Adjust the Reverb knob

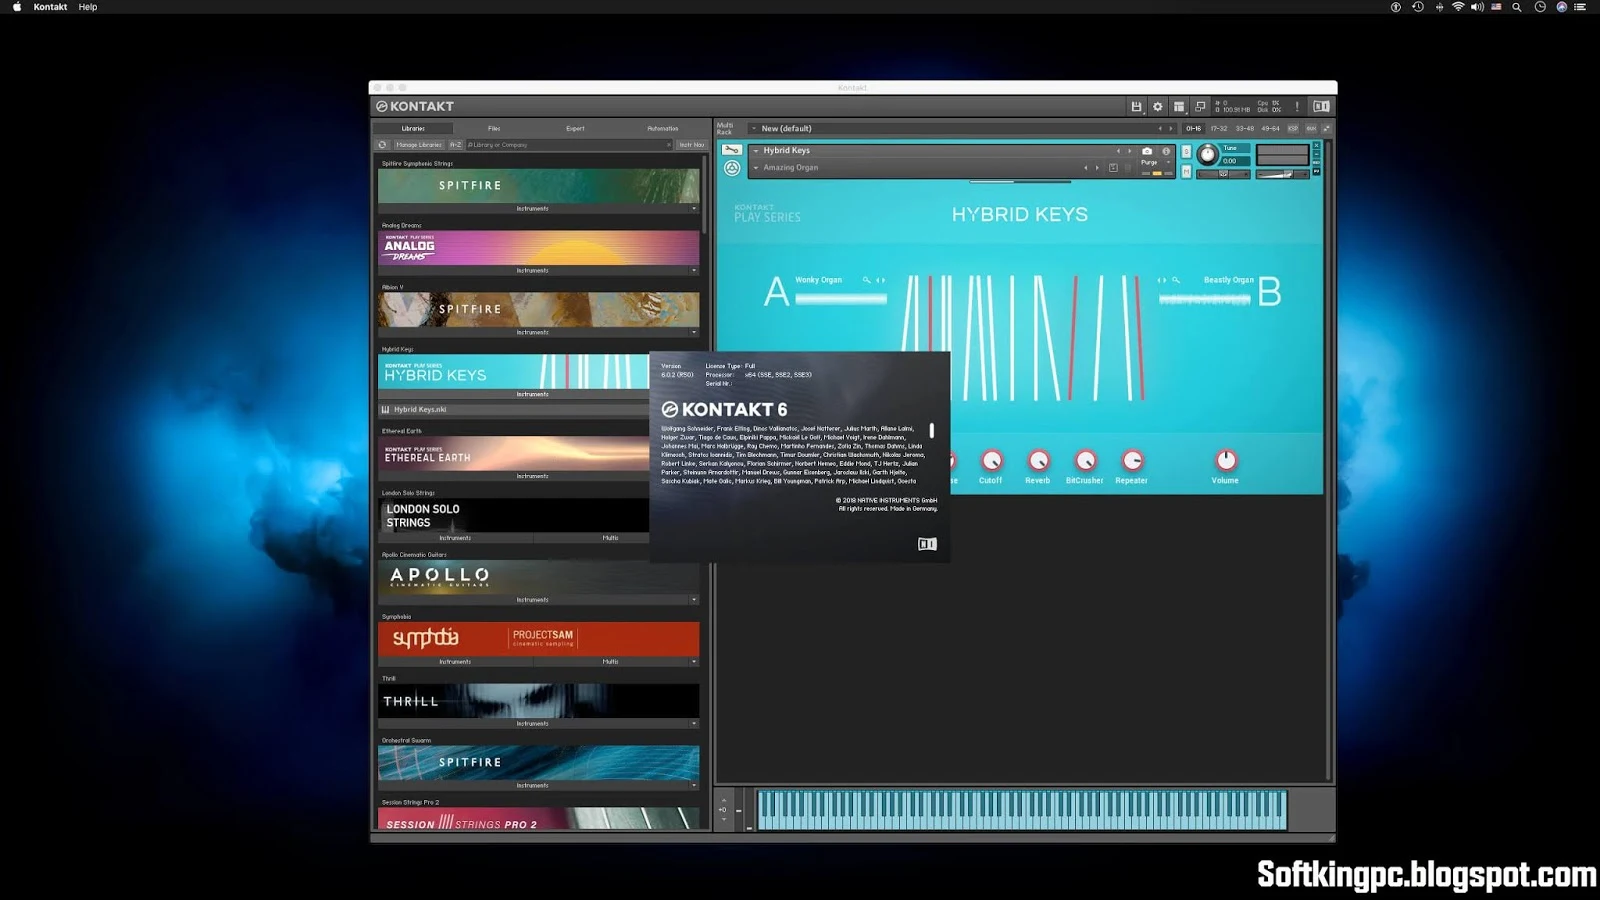tap(1038, 460)
